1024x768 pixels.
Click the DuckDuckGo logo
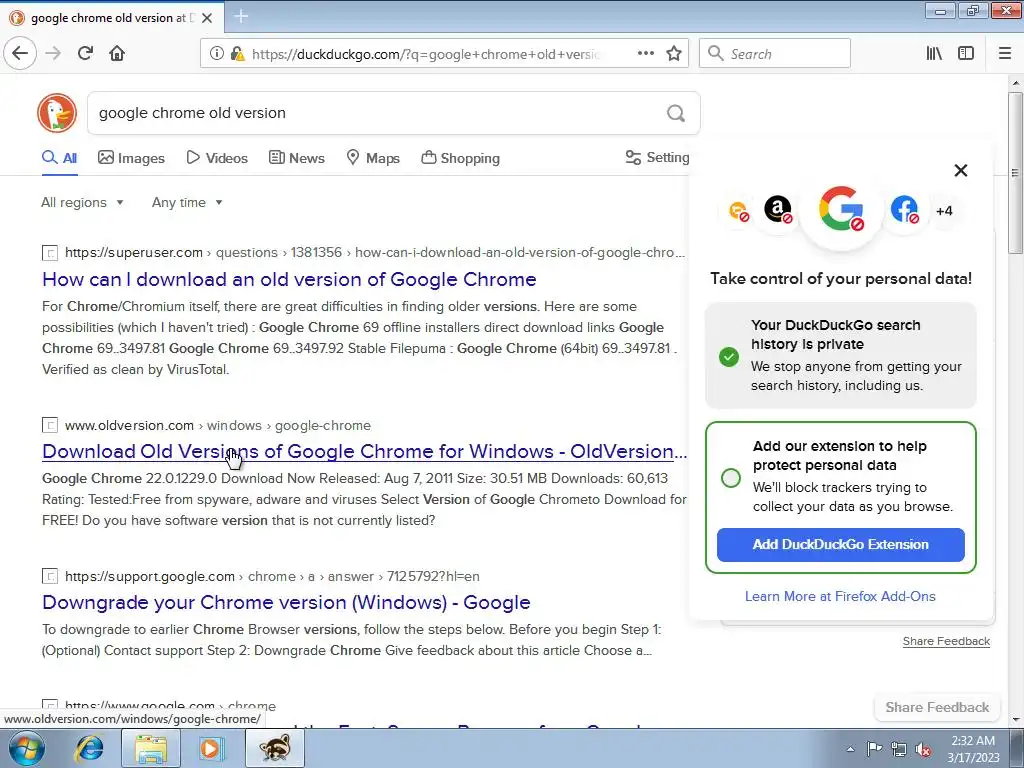click(57, 113)
